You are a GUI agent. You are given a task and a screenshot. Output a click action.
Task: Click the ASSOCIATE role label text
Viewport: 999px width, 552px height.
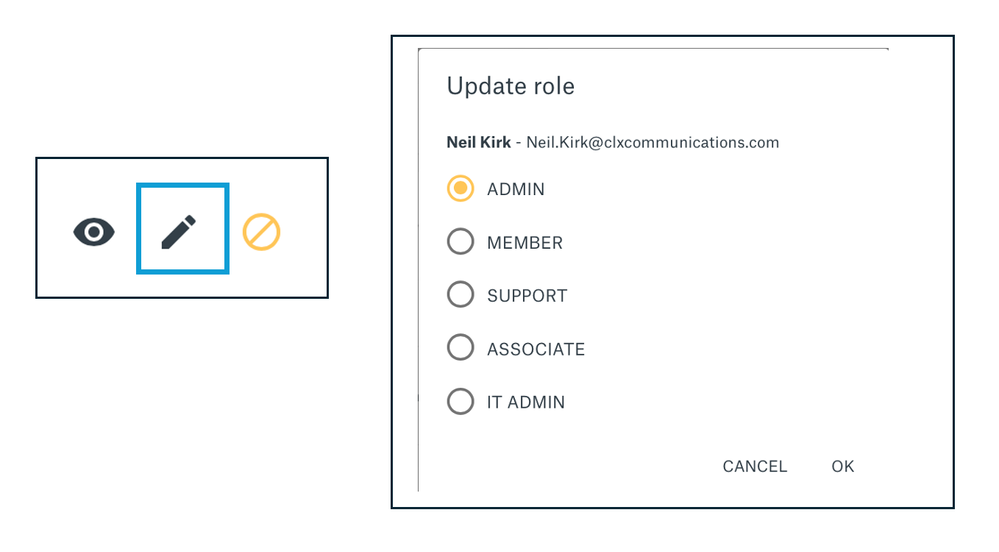[x=536, y=349]
